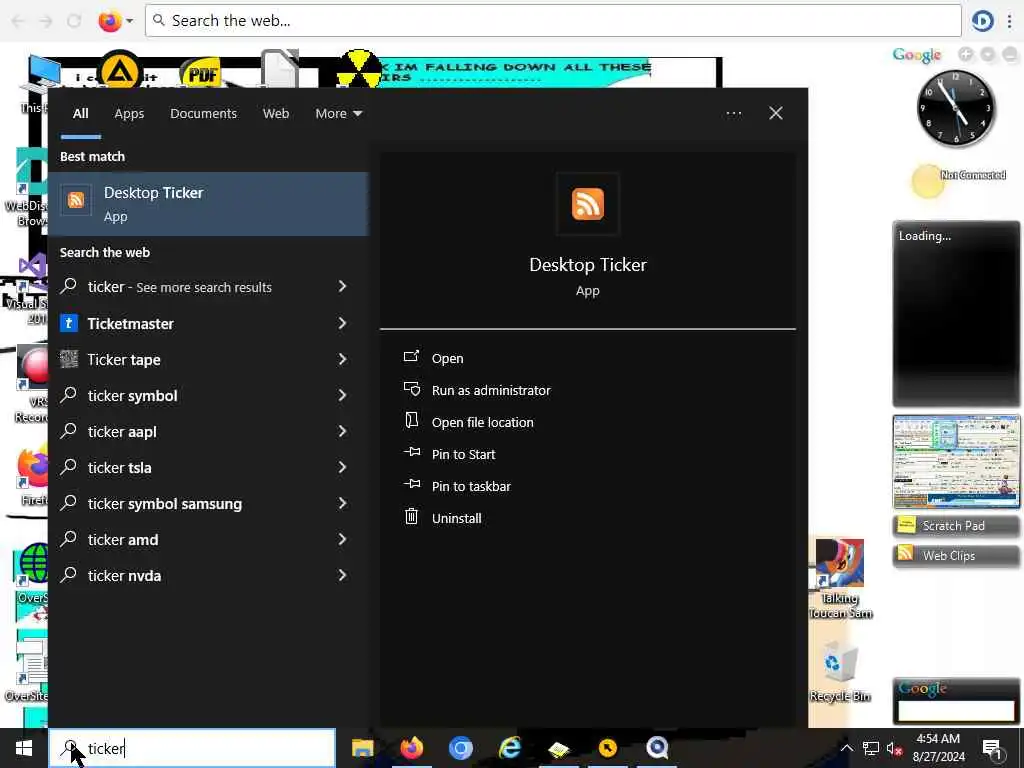This screenshot has height=768, width=1024.
Task: Switch to the Apps search tab
Action: click(129, 114)
